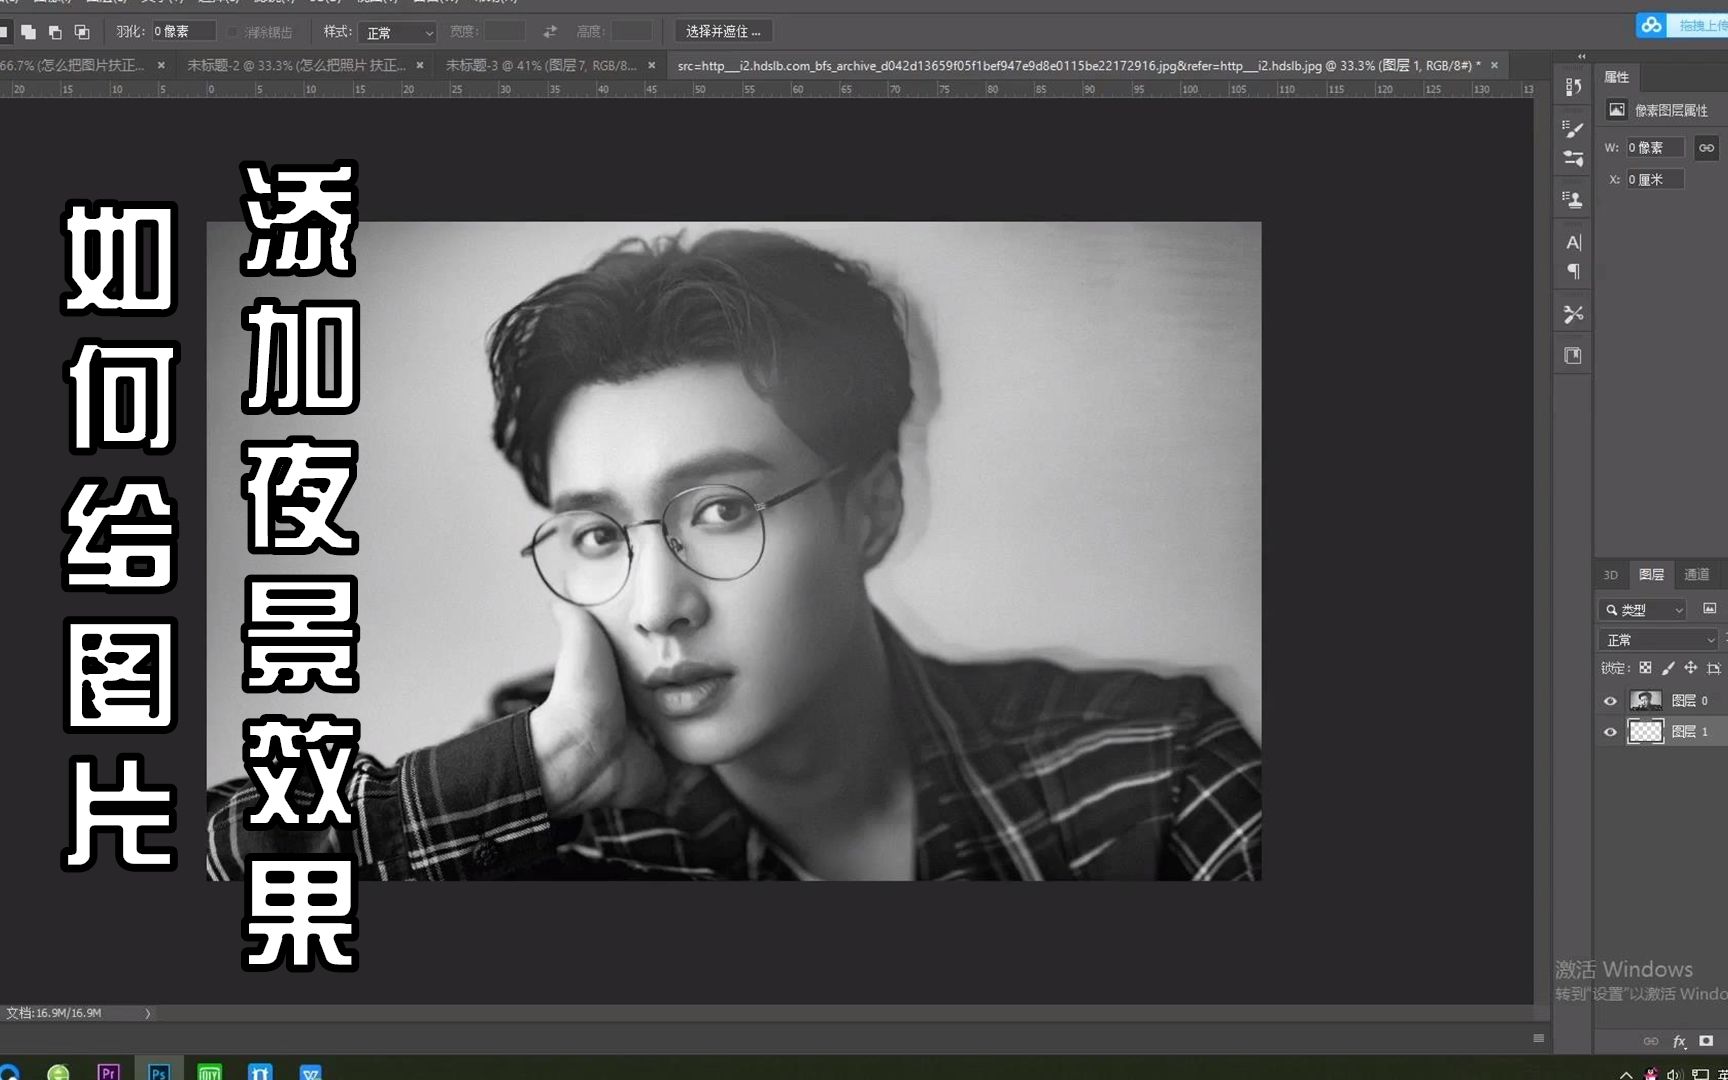1728x1080 pixels.
Task: Select the subtract-from-selection mode icon
Action: coord(55,32)
